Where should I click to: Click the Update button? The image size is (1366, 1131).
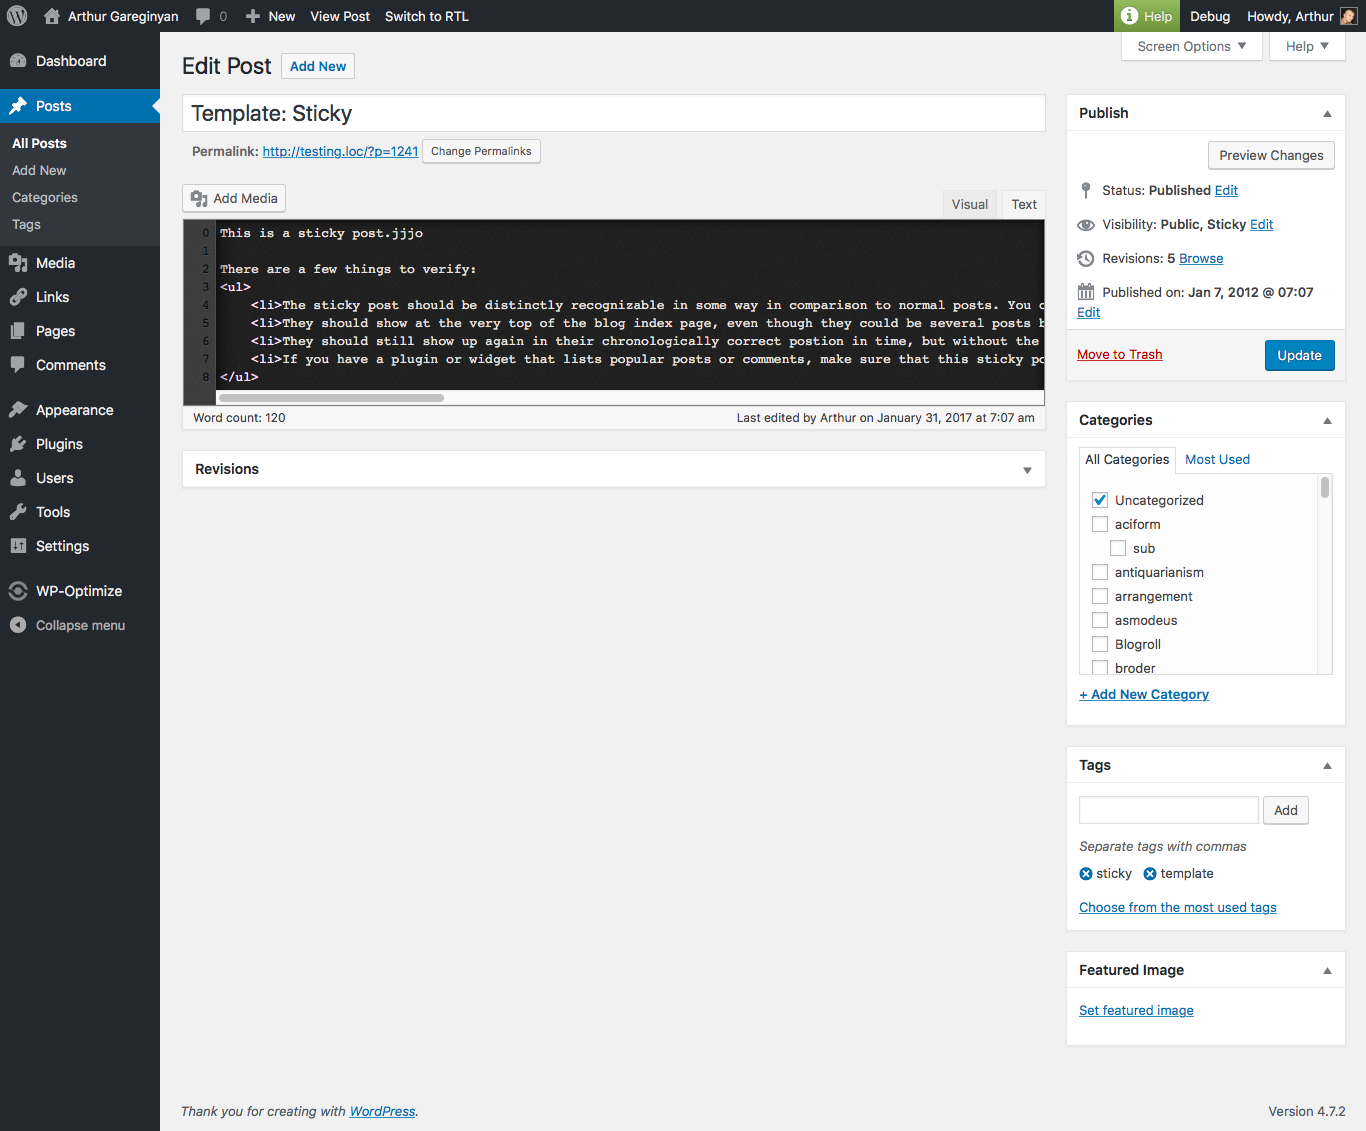coord(1299,355)
